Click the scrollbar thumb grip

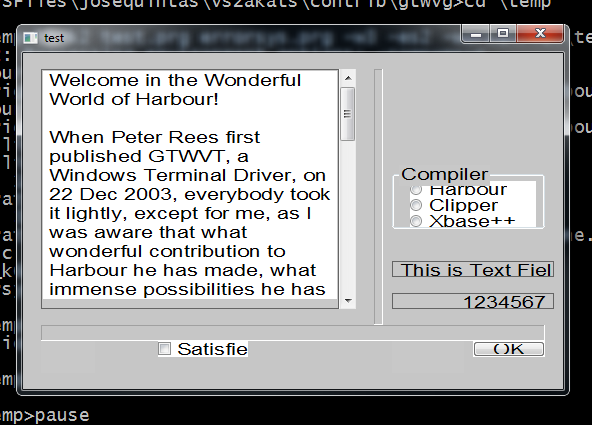click(x=348, y=114)
